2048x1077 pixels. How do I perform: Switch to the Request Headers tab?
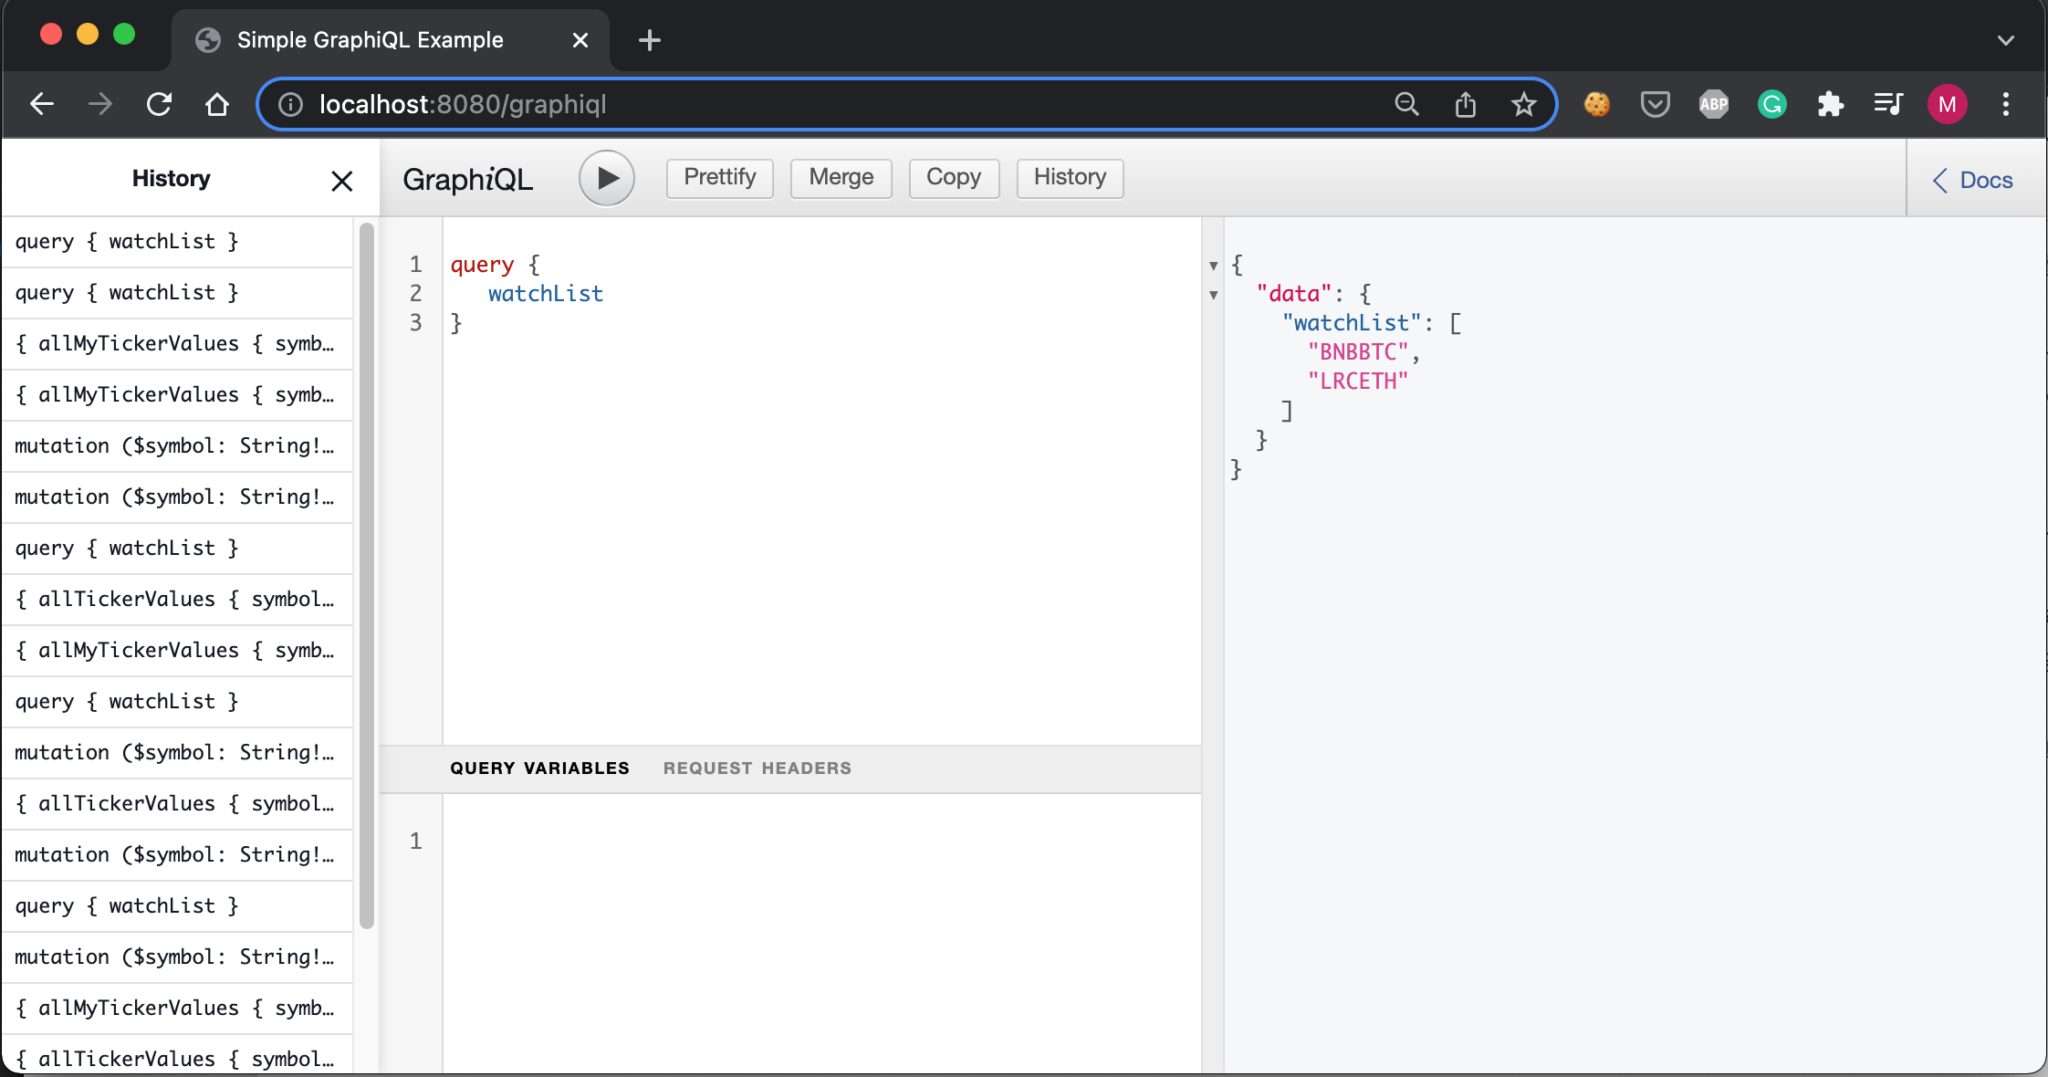point(756,768)
